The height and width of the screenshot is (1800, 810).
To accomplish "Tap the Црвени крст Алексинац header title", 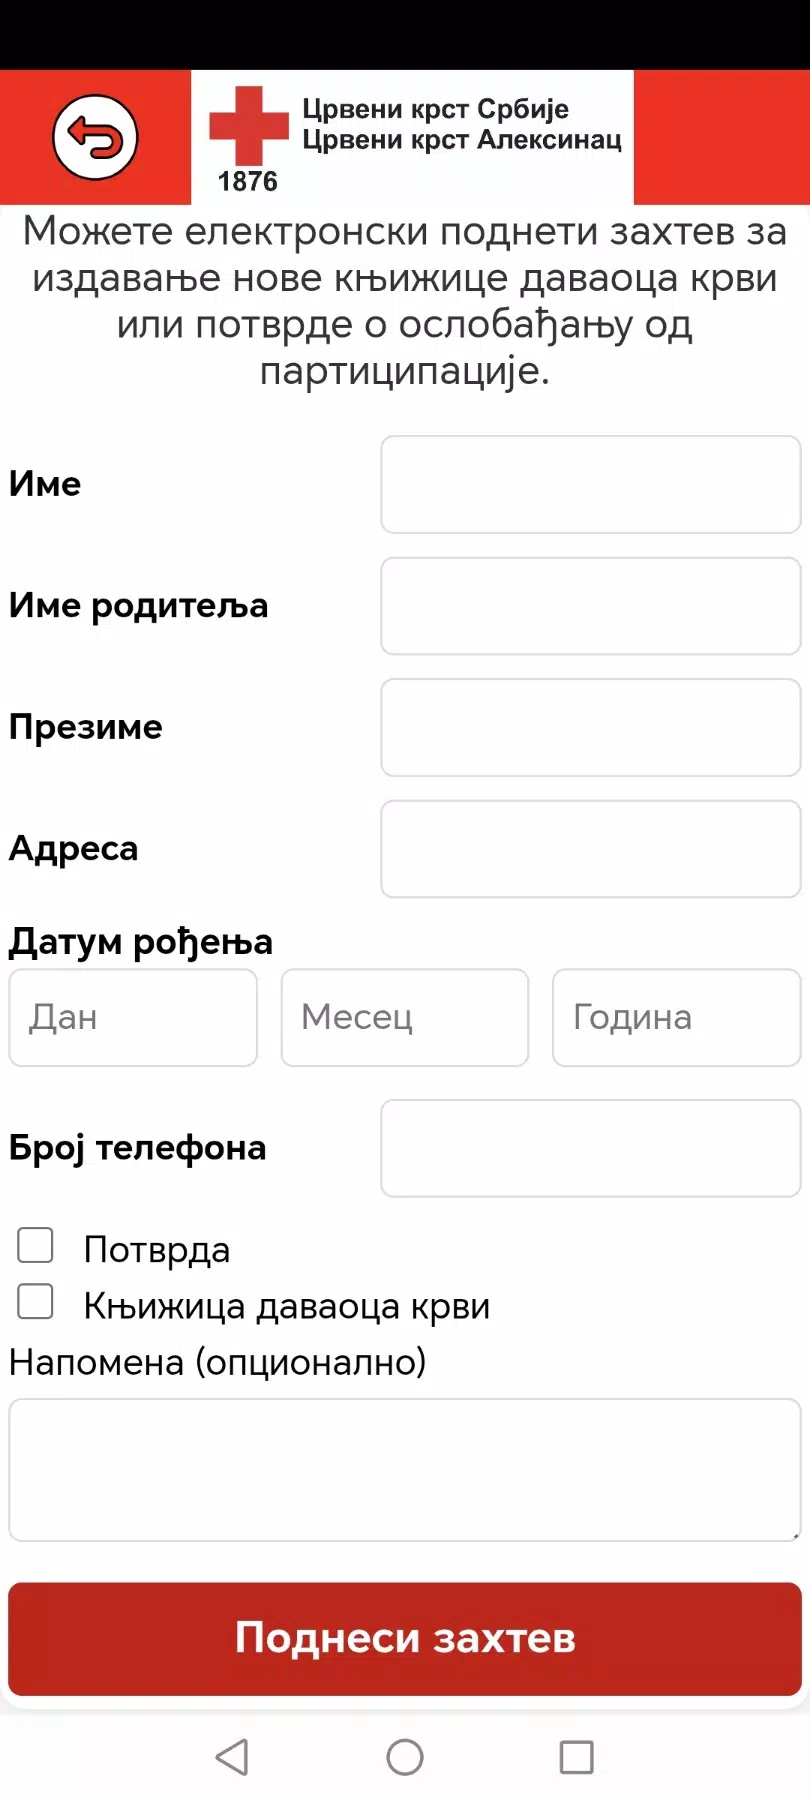I will 462,140.
